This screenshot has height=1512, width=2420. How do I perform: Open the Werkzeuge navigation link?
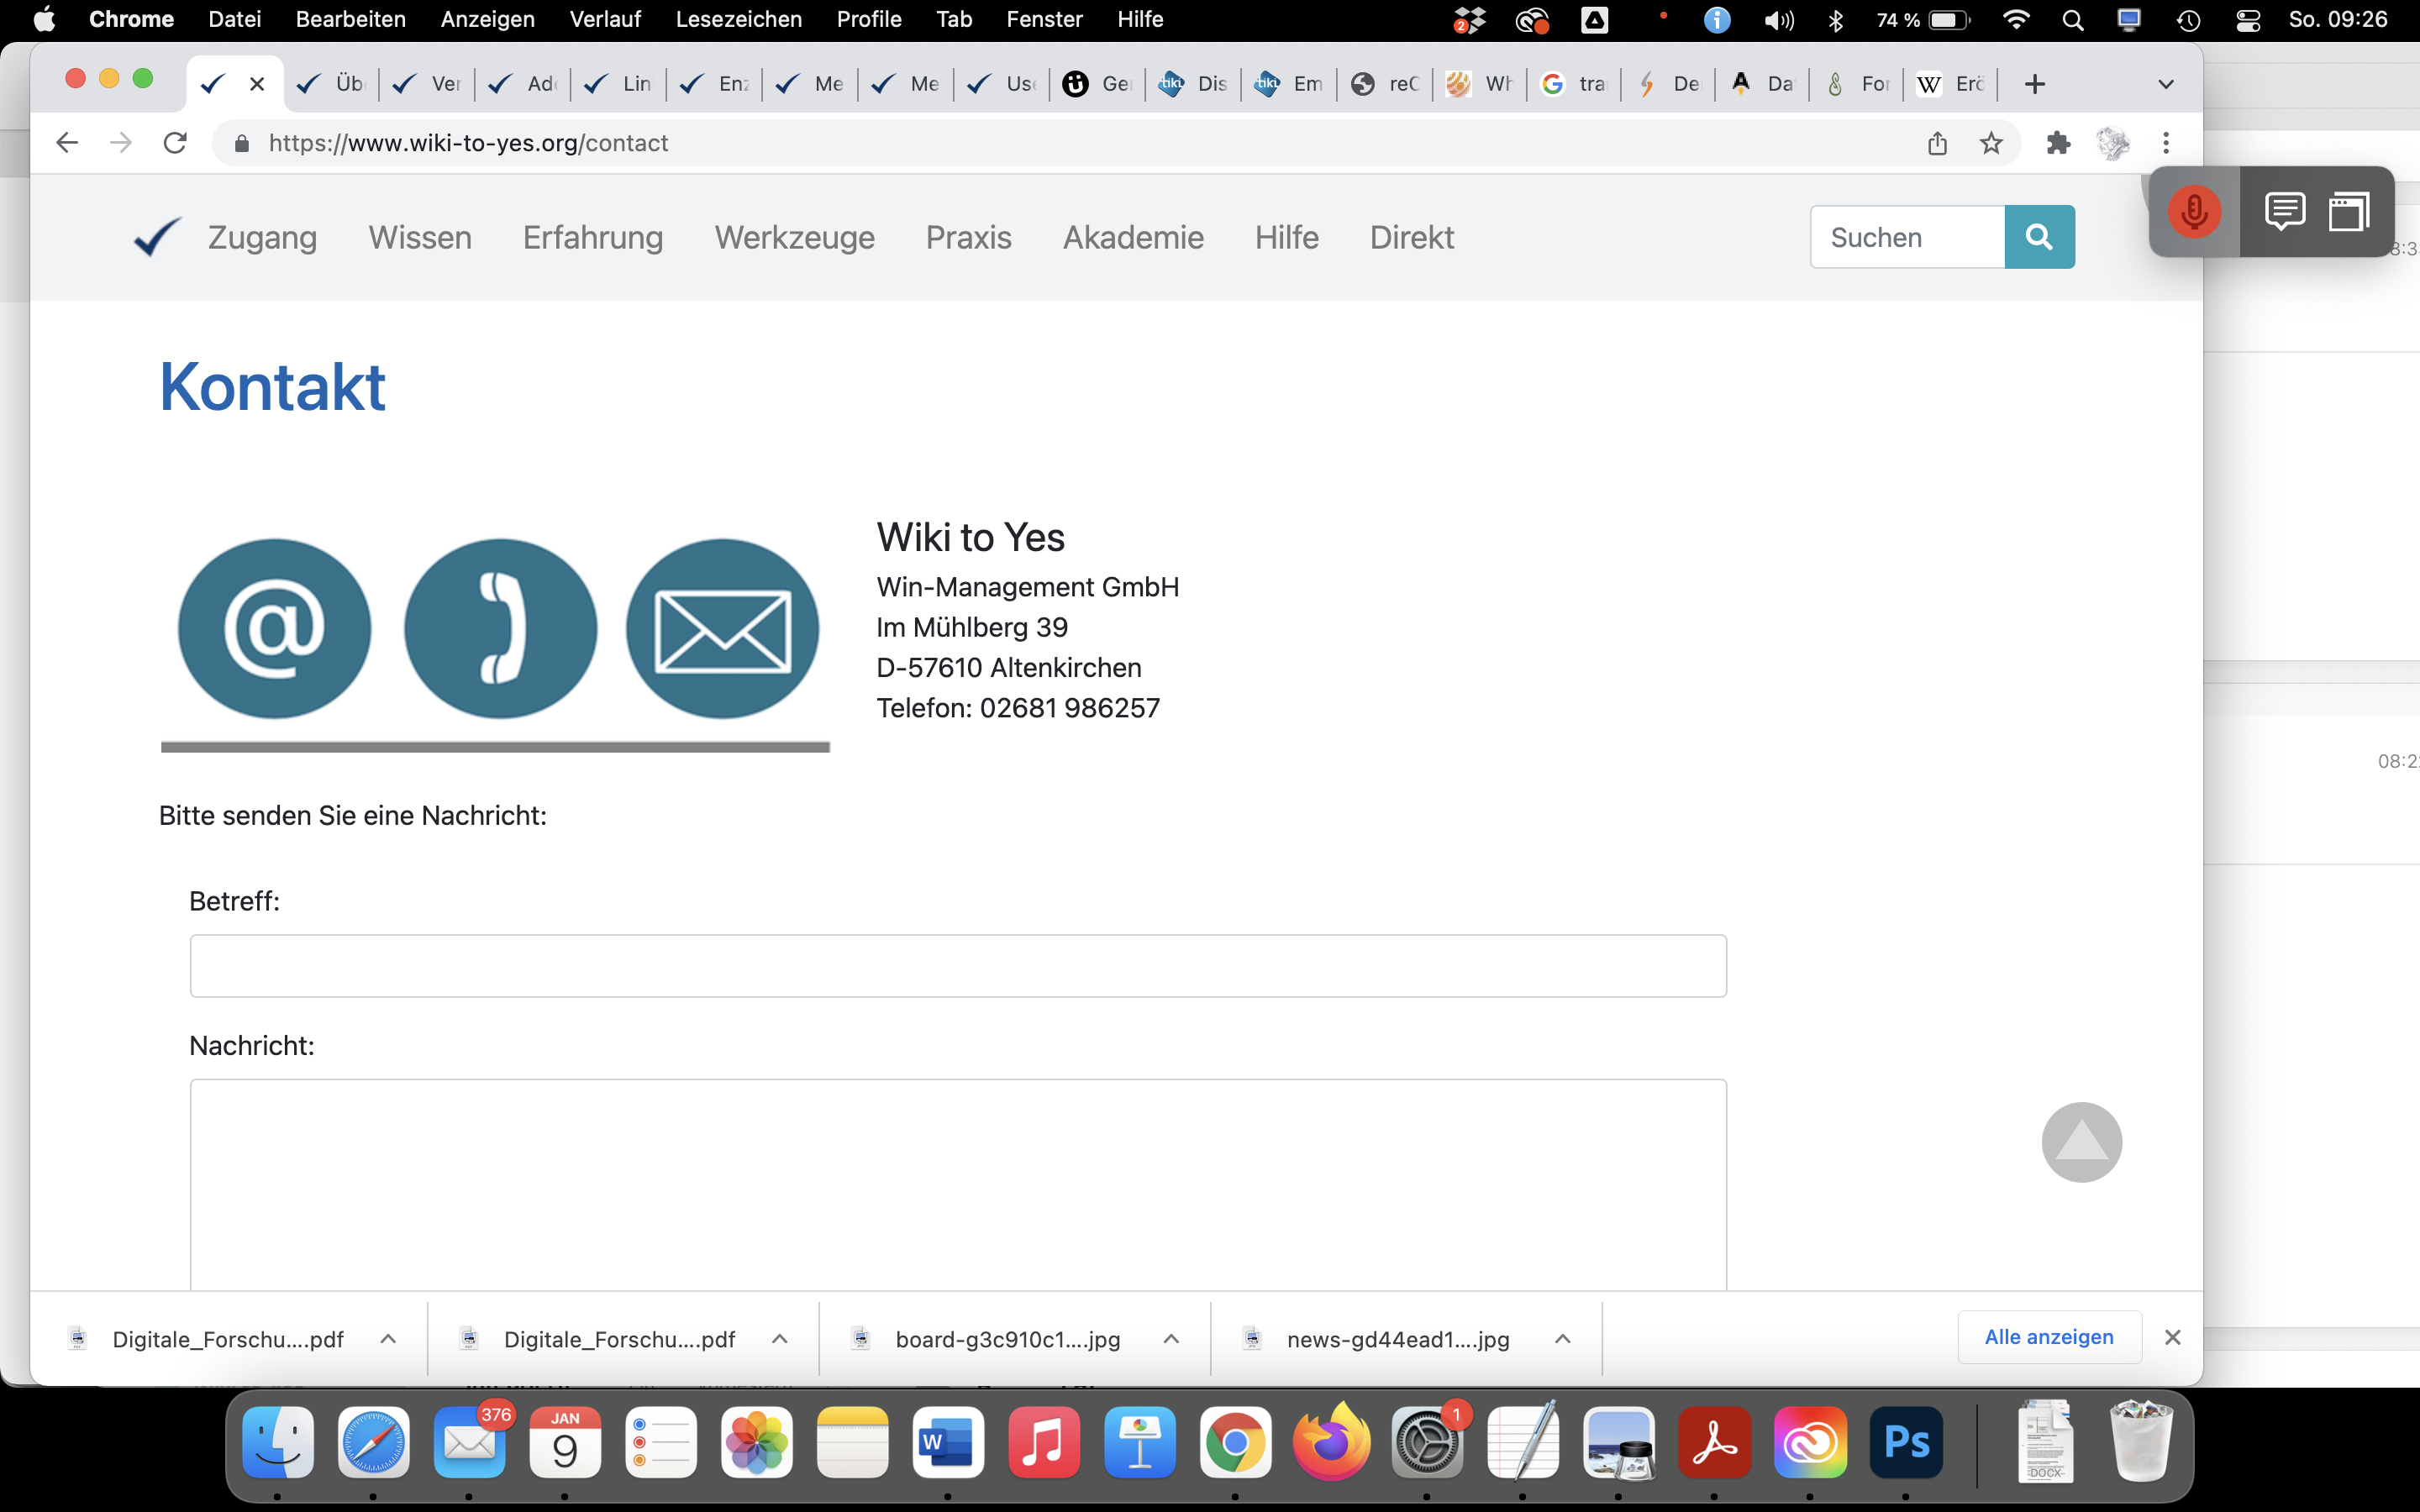(x=794, y=237)
